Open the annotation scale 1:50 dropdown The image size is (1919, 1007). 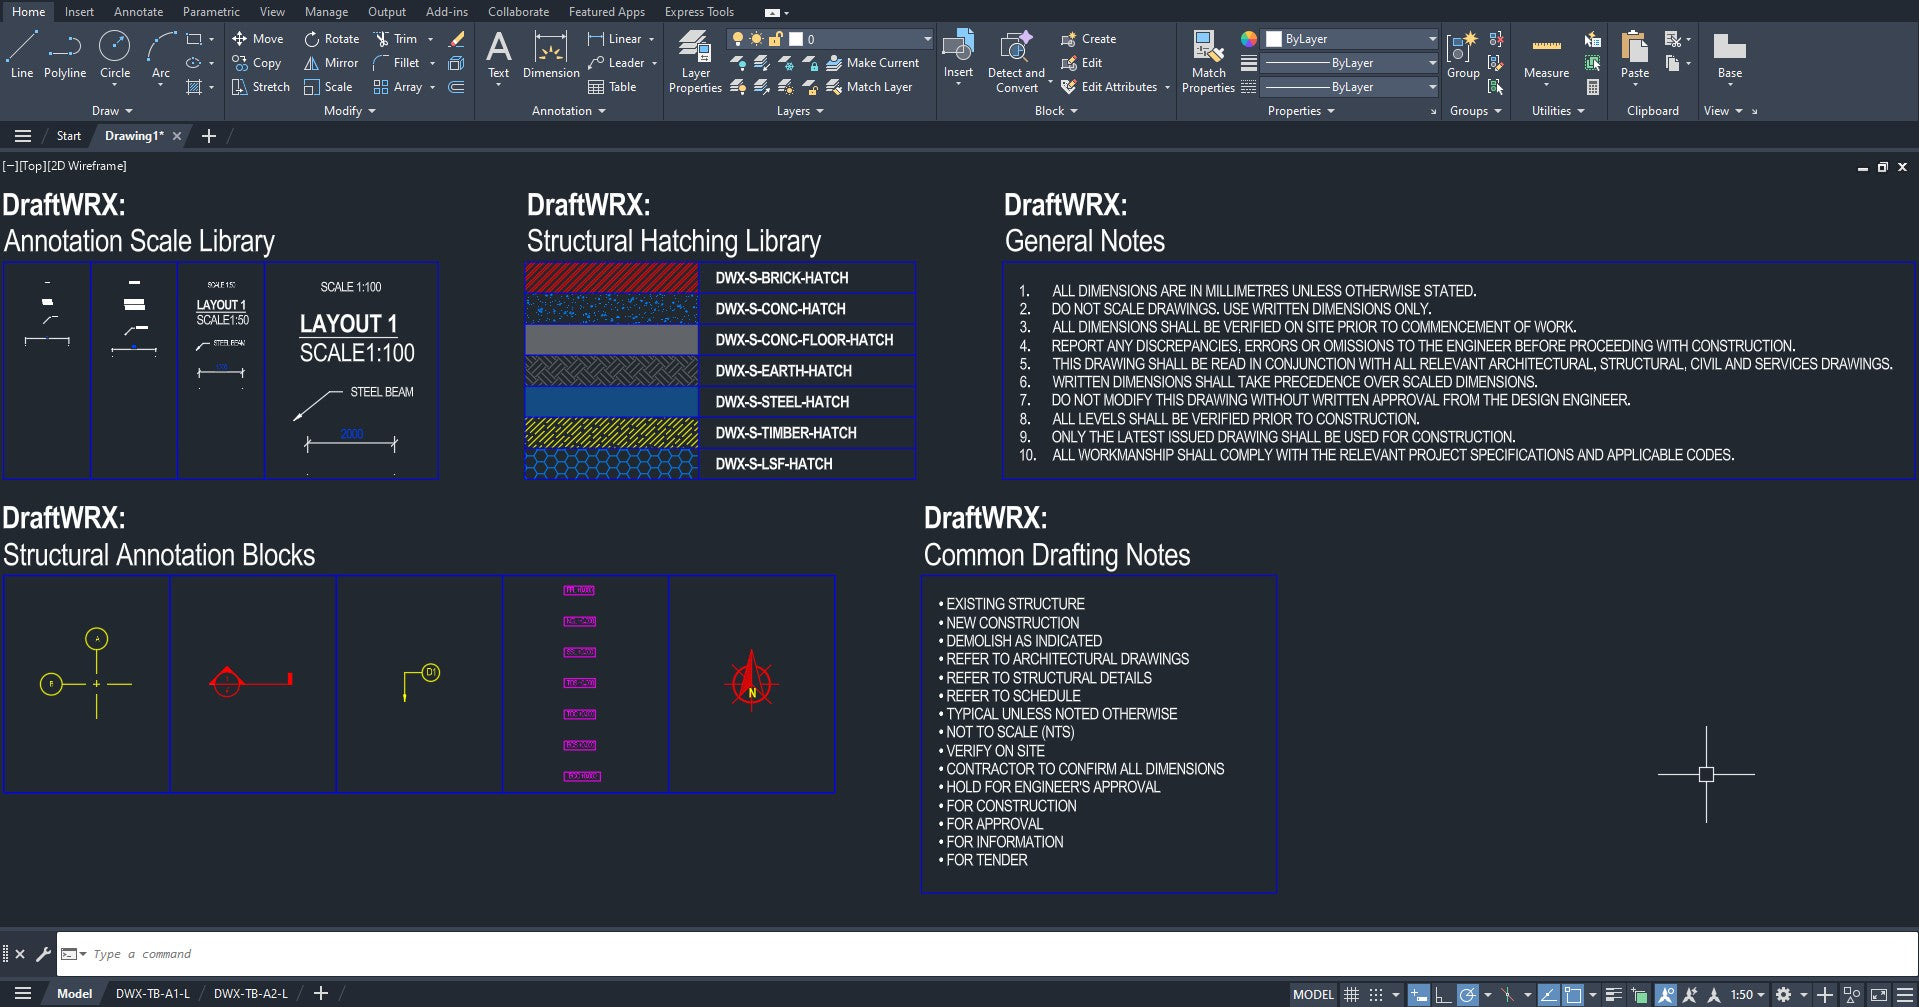(x=1748, y=994)
